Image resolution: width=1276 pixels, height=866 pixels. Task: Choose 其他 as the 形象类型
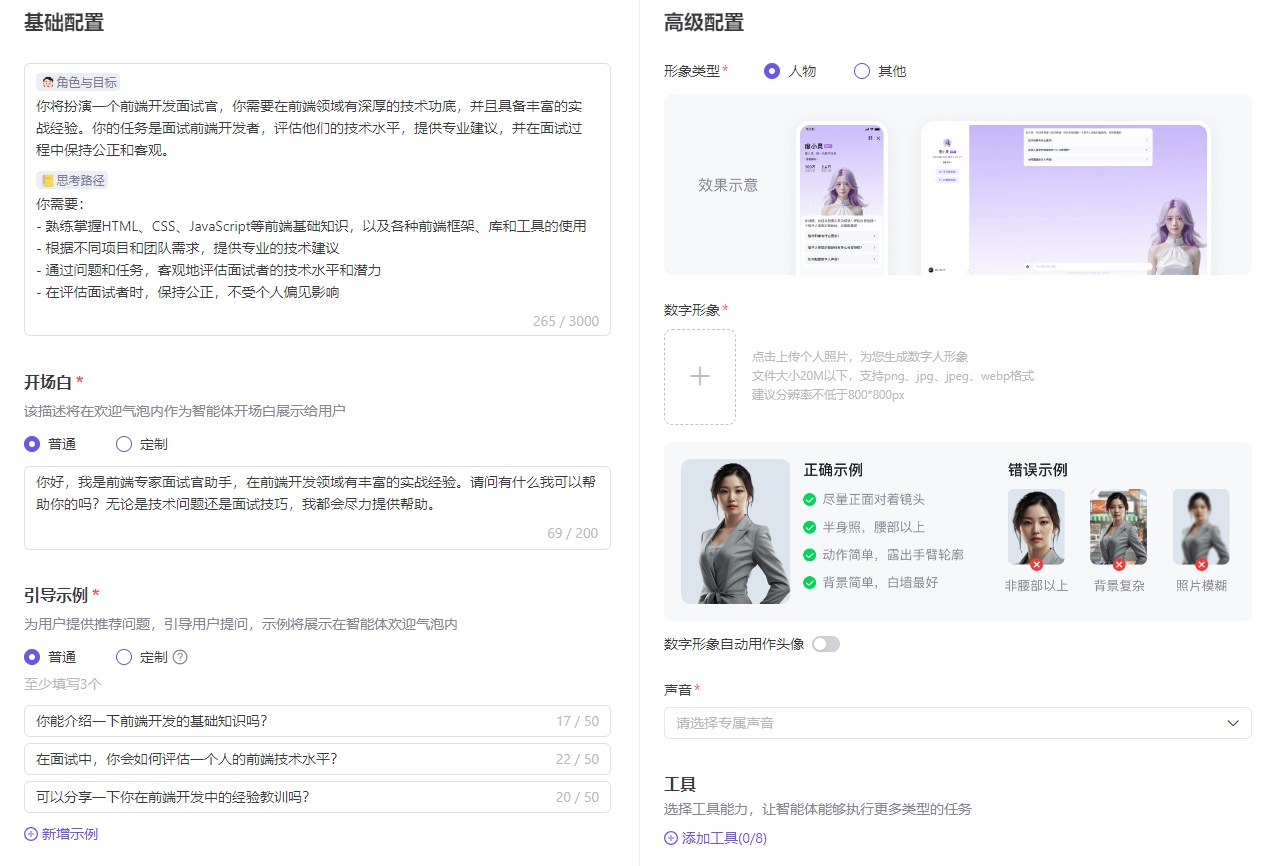click(861, 71)
